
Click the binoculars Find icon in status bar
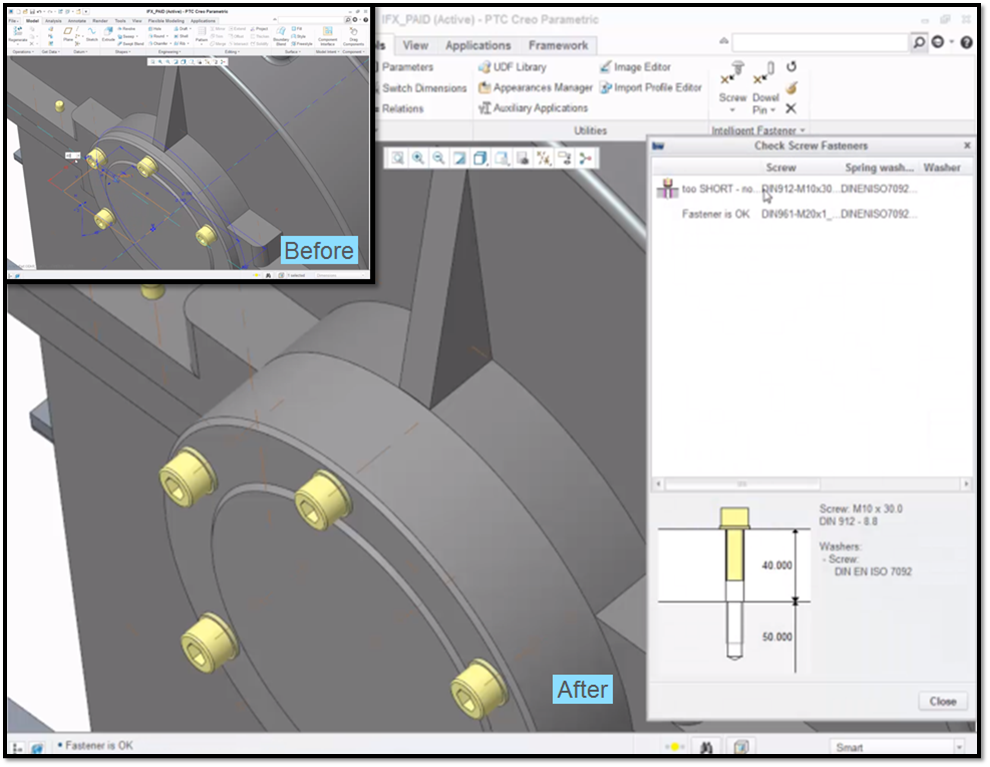pyautogui.click(x=707, y=747)
